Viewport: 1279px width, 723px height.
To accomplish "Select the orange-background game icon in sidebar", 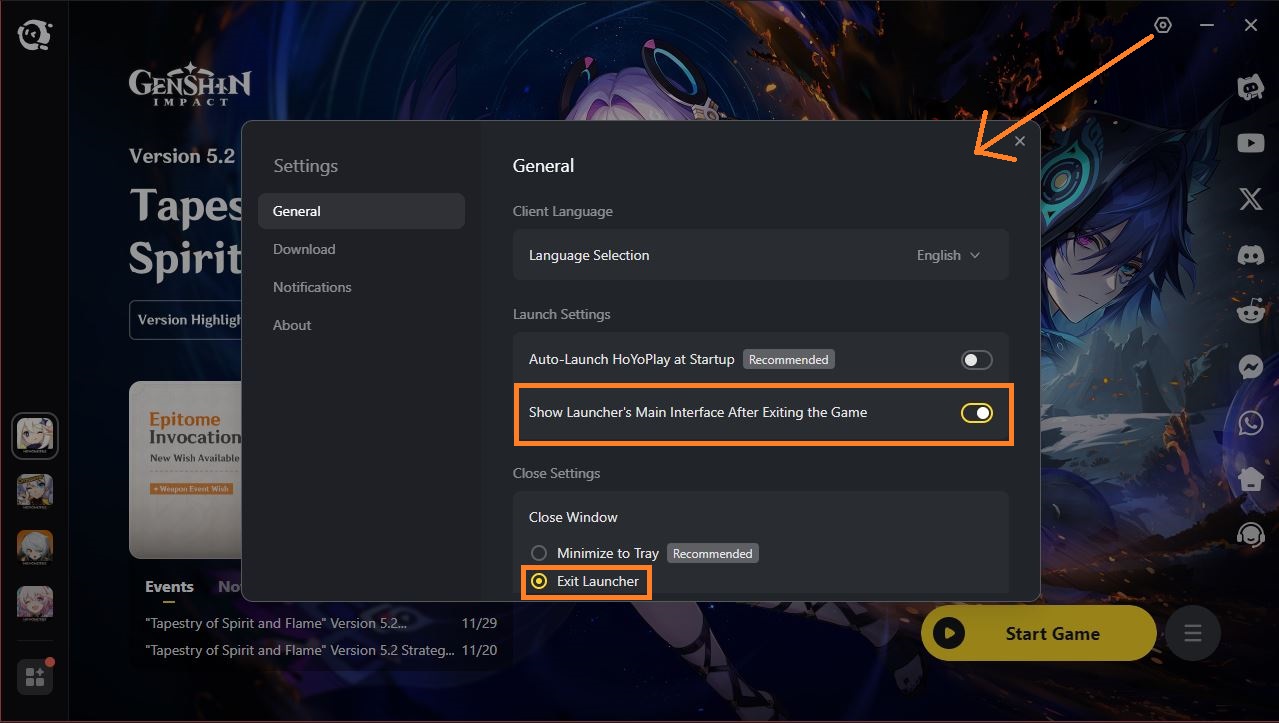I will (x=35, y=547).
